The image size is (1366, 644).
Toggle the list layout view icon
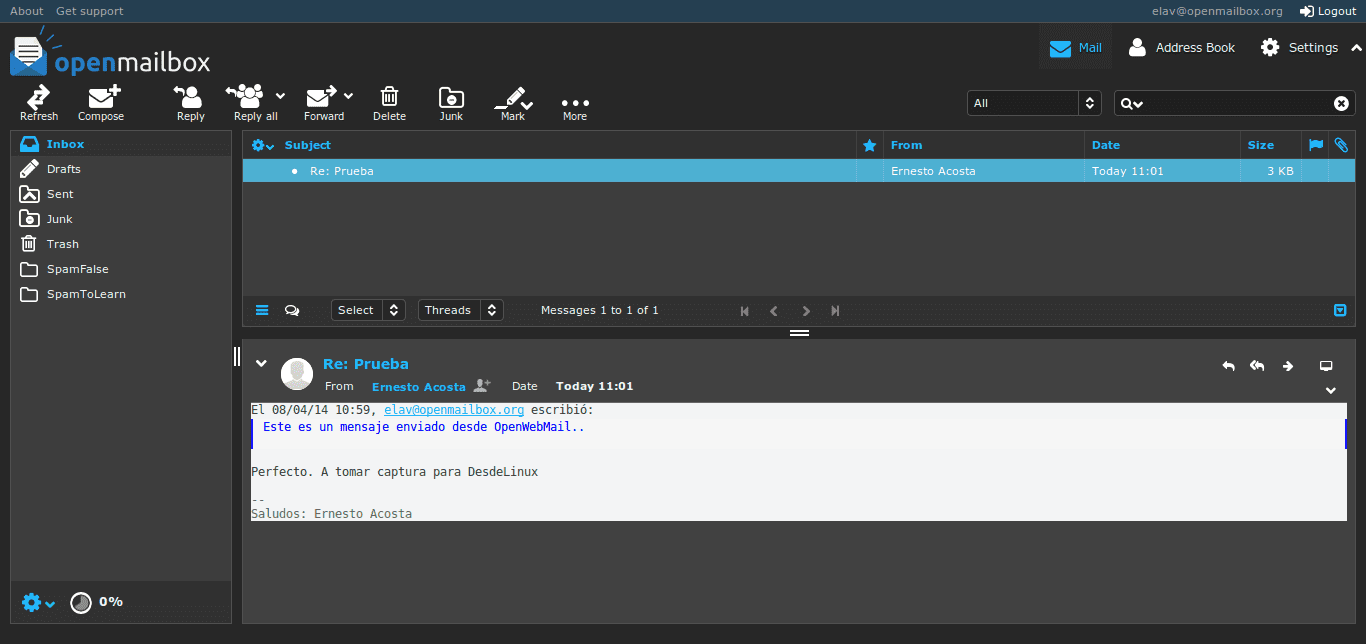(261, 310)
